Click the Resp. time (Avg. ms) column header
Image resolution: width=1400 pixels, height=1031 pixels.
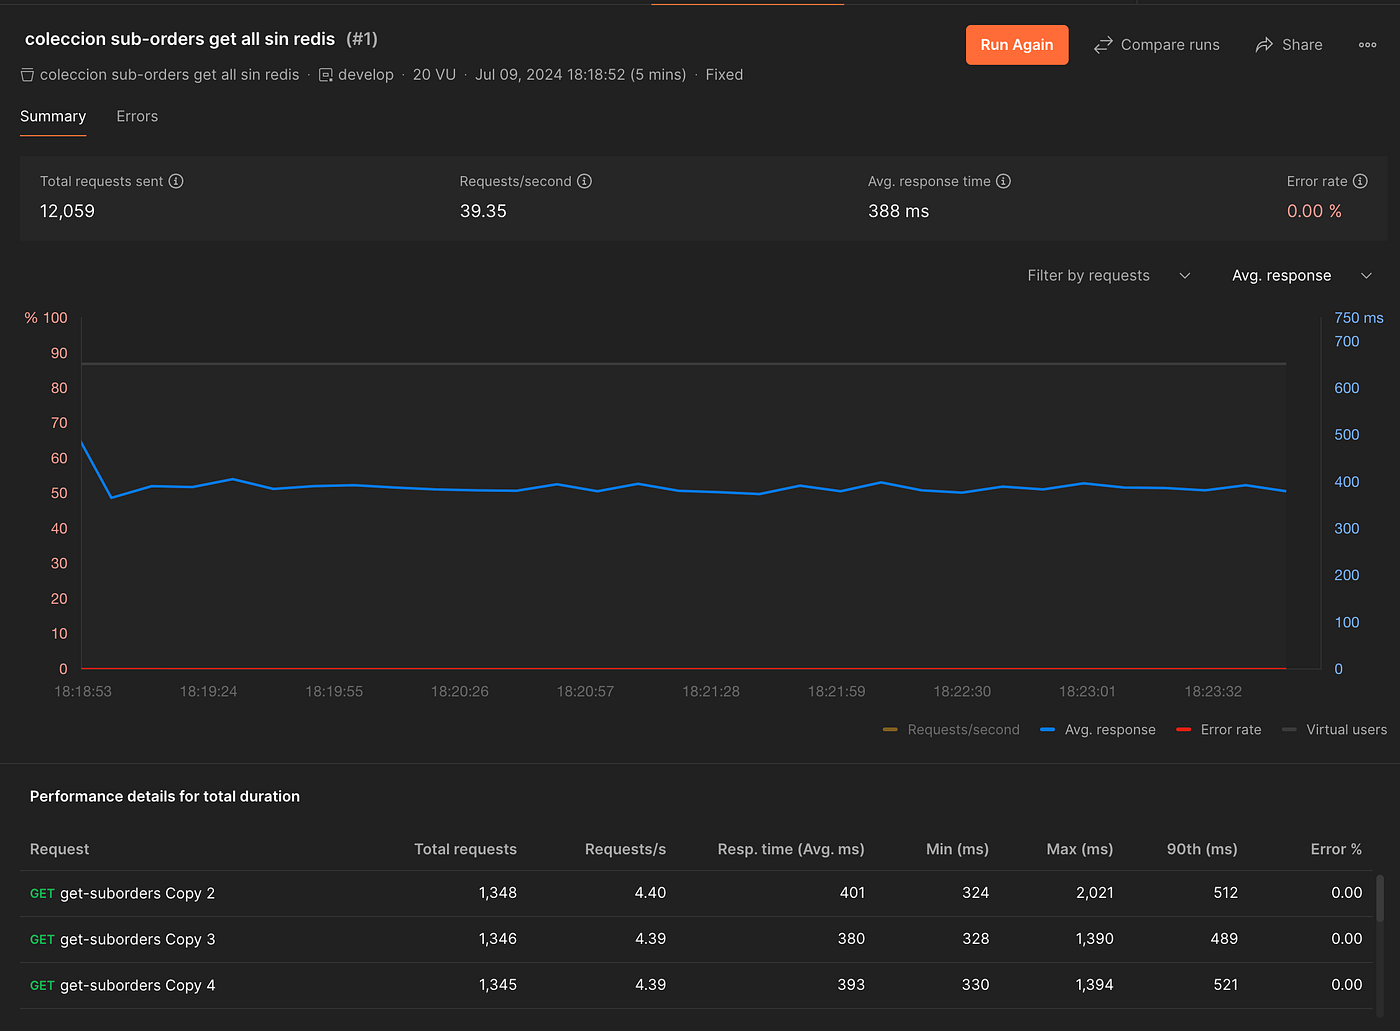pyautogui.click(x=791, y=849)
